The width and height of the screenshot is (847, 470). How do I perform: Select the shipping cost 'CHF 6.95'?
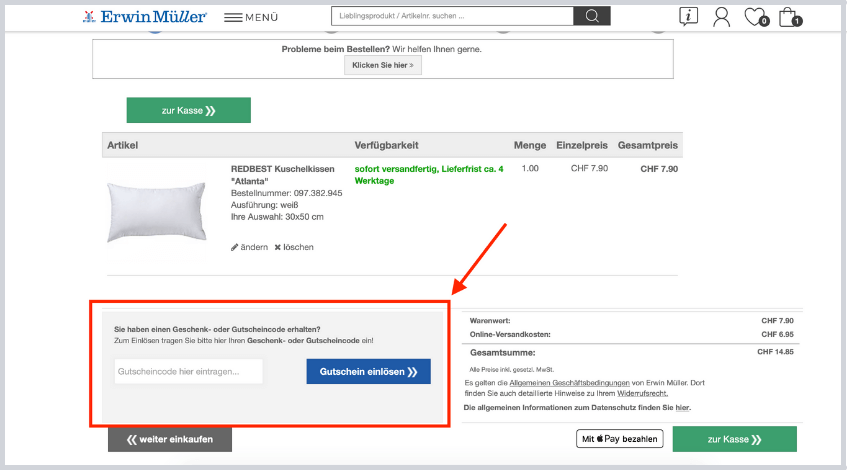click(777, 334)
